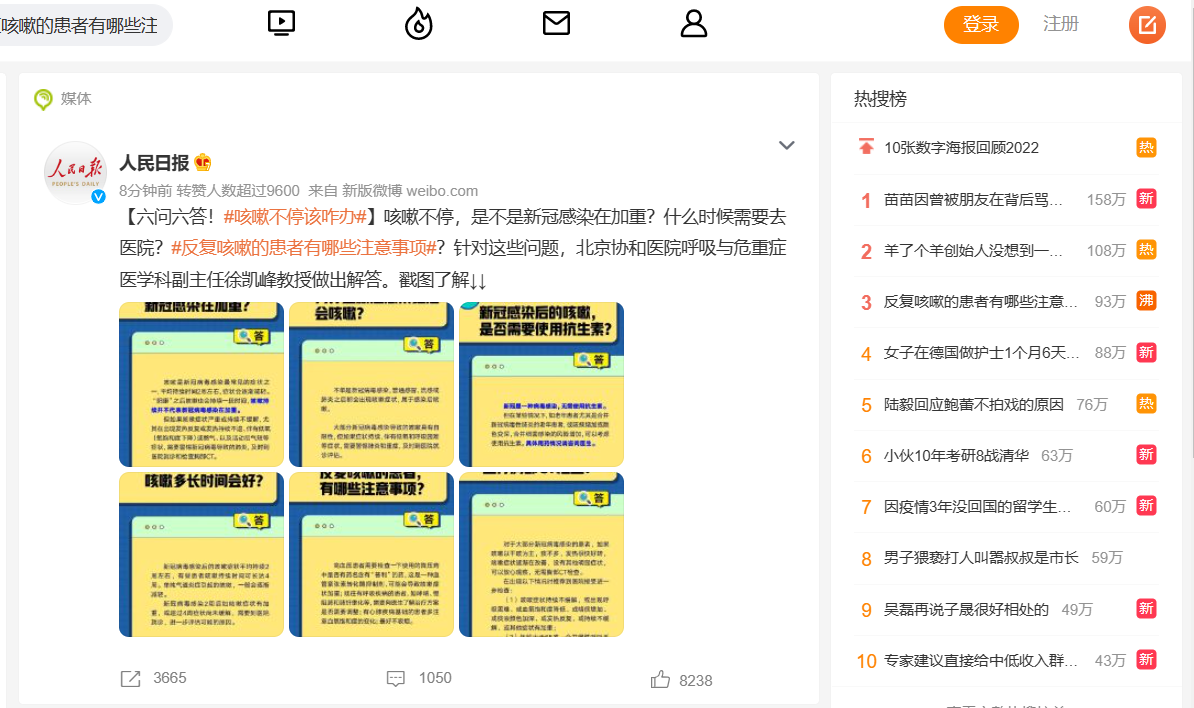The image size is (1194, 708).
Task: Open the first post image about 新冠感染在加重
Action: coord(201,384)
